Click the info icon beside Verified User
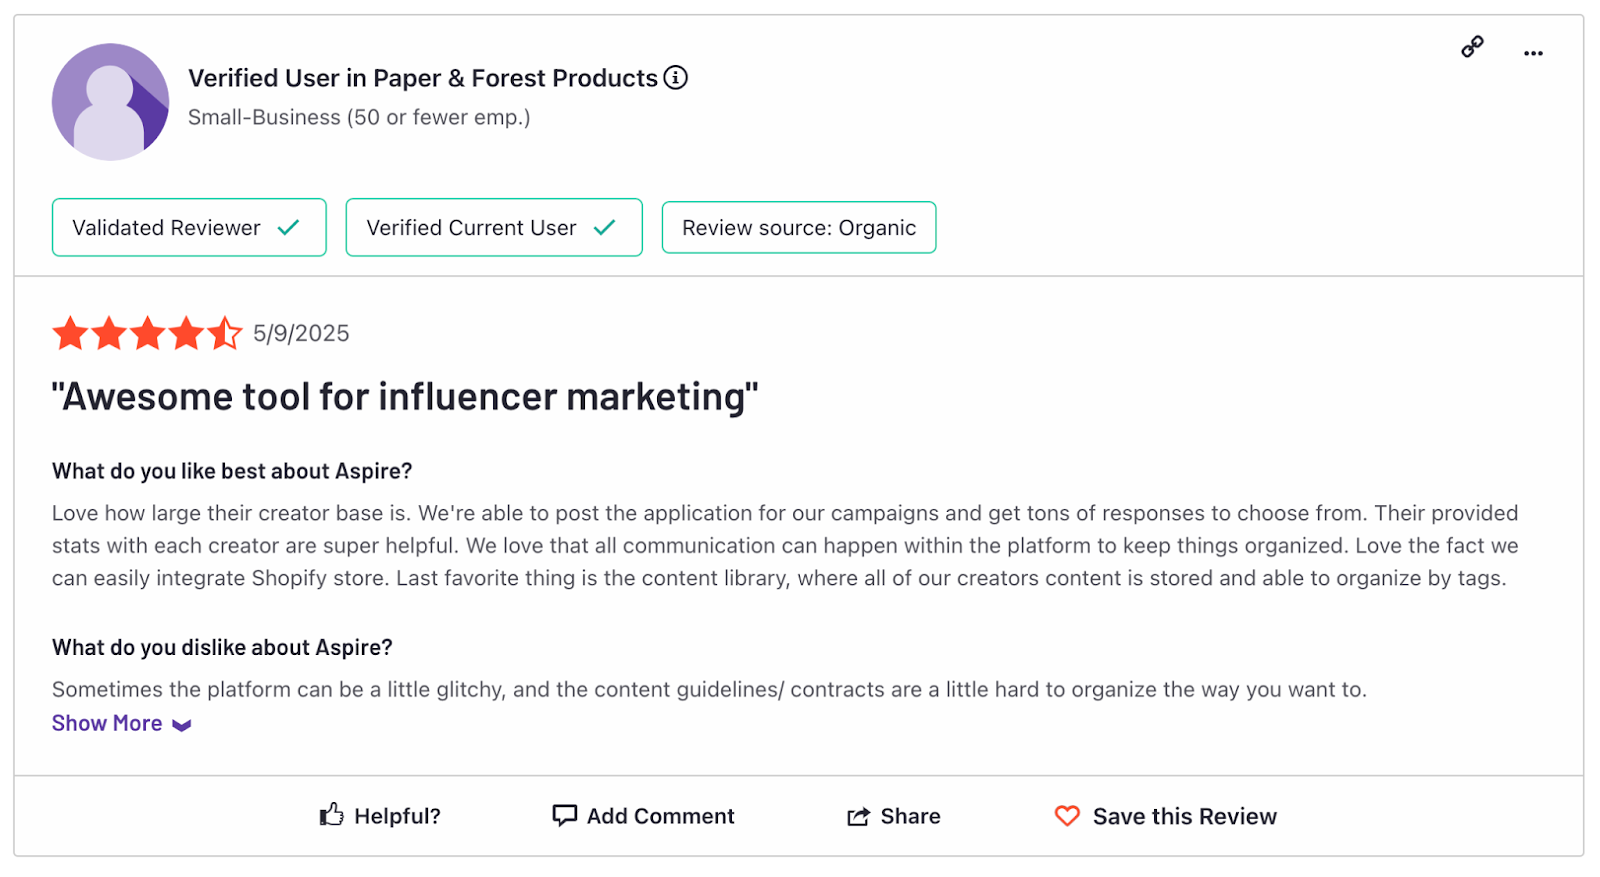The width and height of the screenshot is (1600, 877). tap(676, 77)
